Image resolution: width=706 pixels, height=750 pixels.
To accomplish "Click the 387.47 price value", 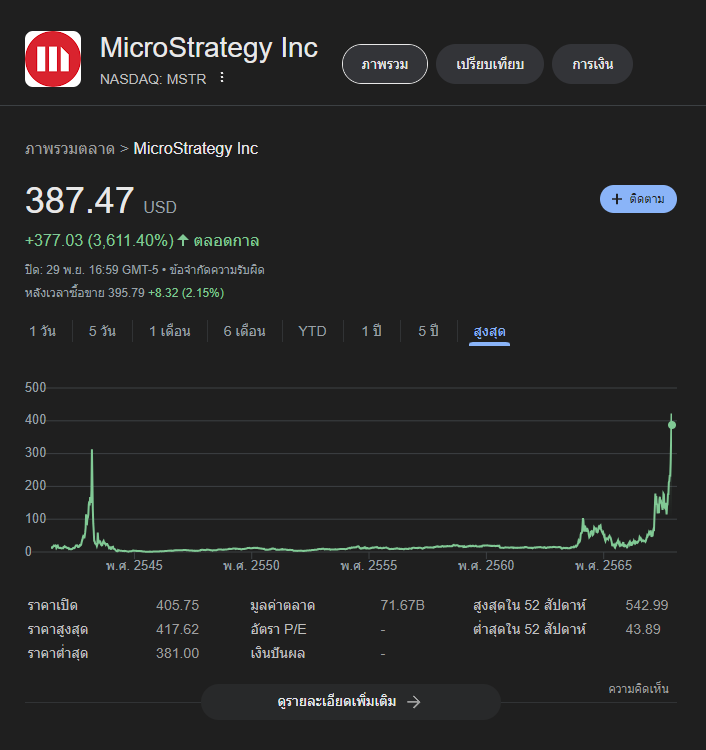I will pyautogui.click(x=79, y=200).
